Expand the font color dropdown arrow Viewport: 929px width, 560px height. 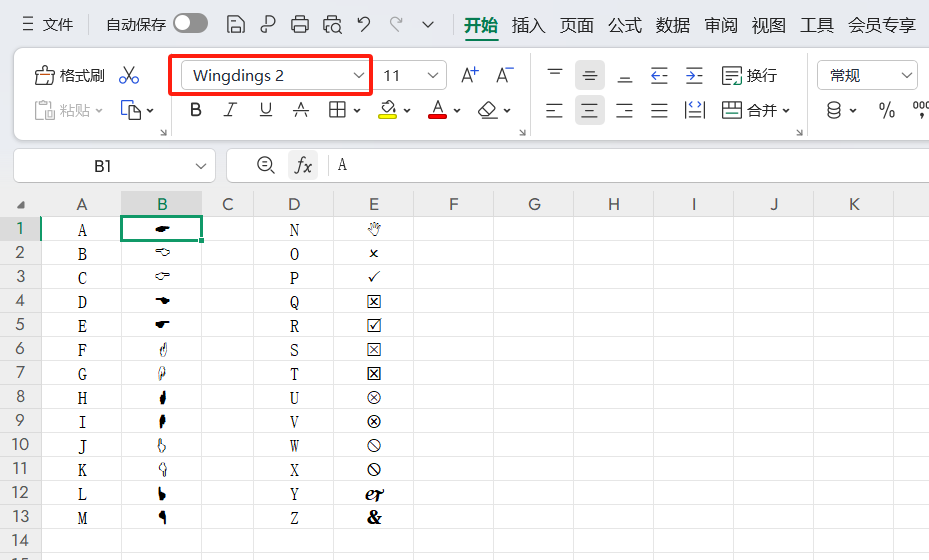coord(457,111)
